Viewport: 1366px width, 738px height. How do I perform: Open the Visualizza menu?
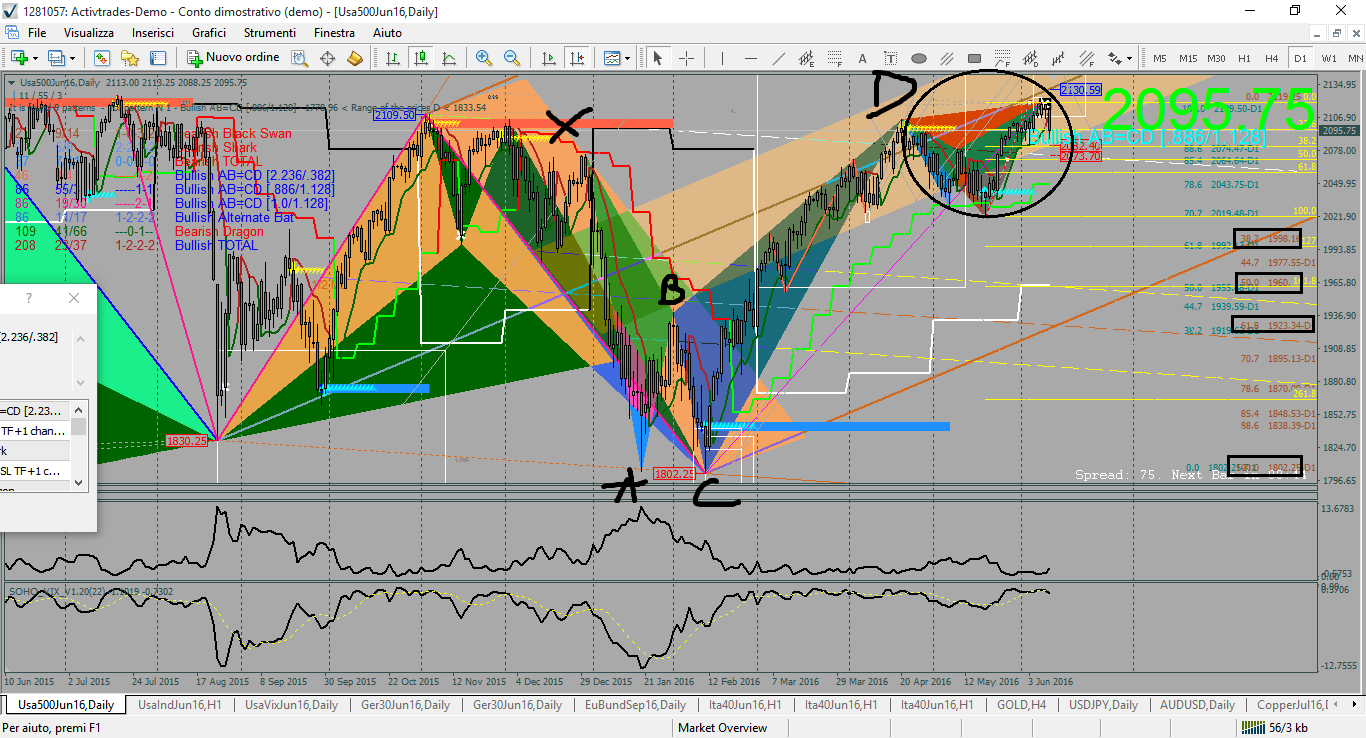(x=89, y=33)
